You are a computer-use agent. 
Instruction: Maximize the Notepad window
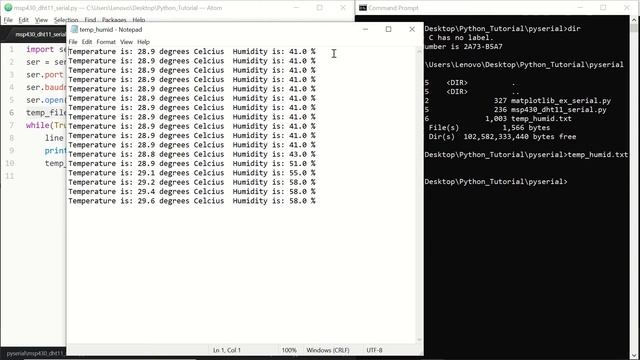coord(388,29)
